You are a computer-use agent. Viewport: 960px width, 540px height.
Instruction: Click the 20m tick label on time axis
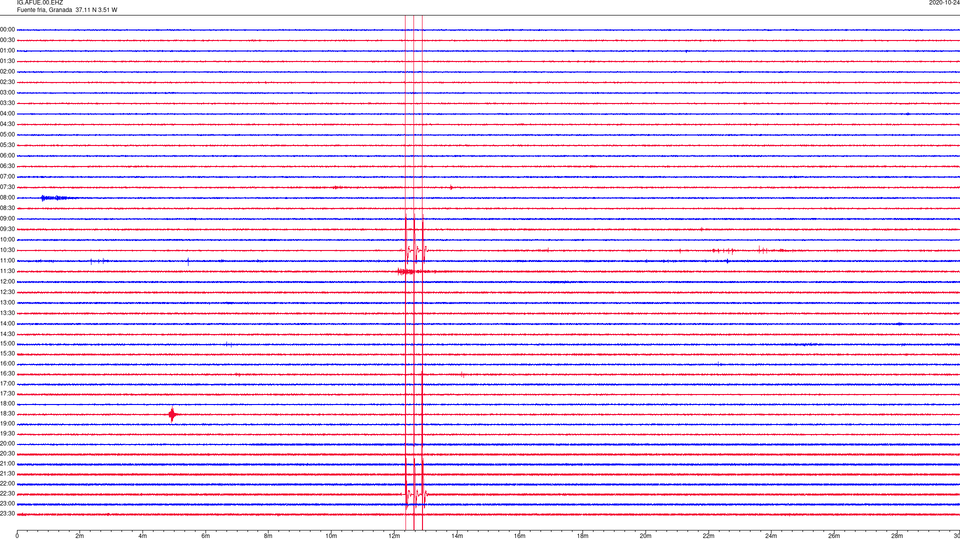click(645, 536)
